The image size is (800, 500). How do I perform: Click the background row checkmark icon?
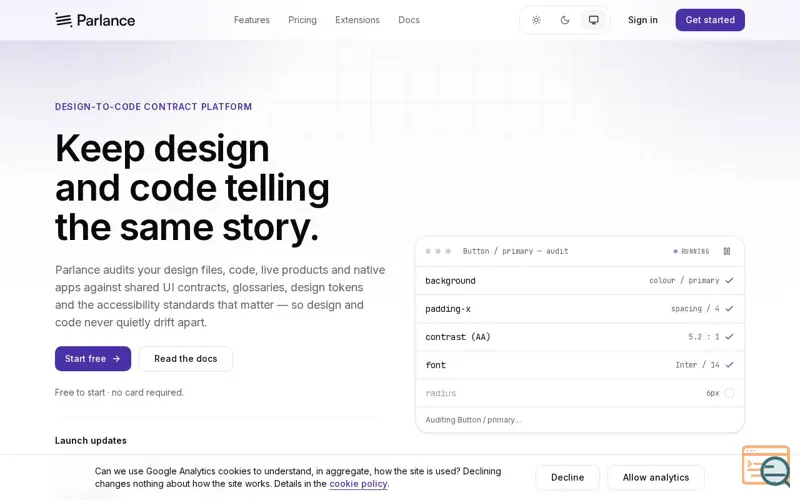(x=729, y=280)
